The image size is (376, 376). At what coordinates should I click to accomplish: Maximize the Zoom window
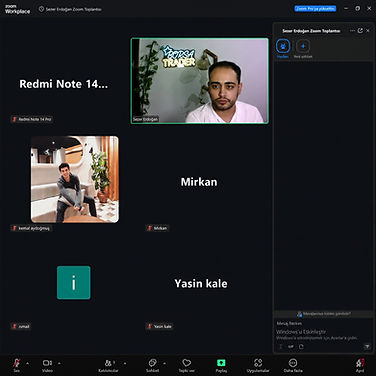pyautogui.click(x=358, y=8)
